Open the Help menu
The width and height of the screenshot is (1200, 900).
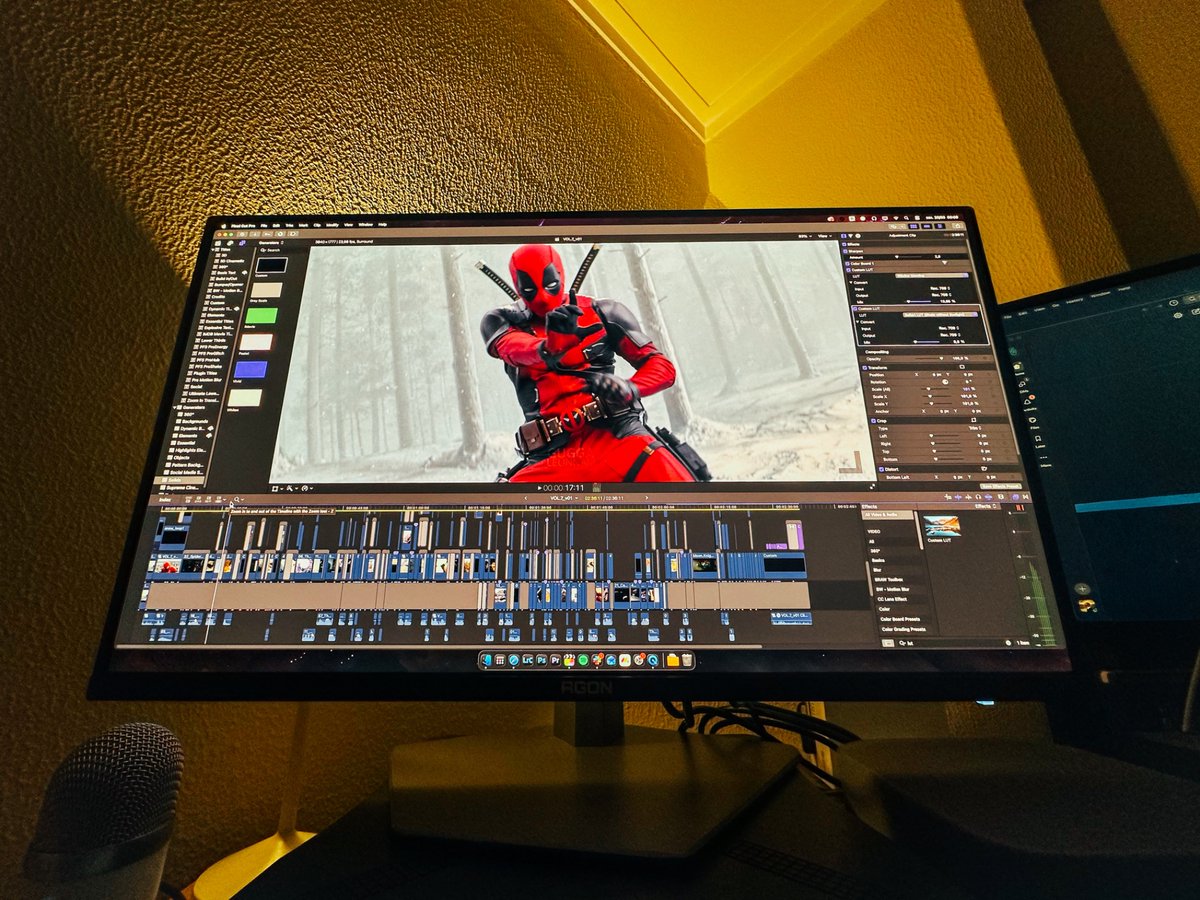(382, 225)
